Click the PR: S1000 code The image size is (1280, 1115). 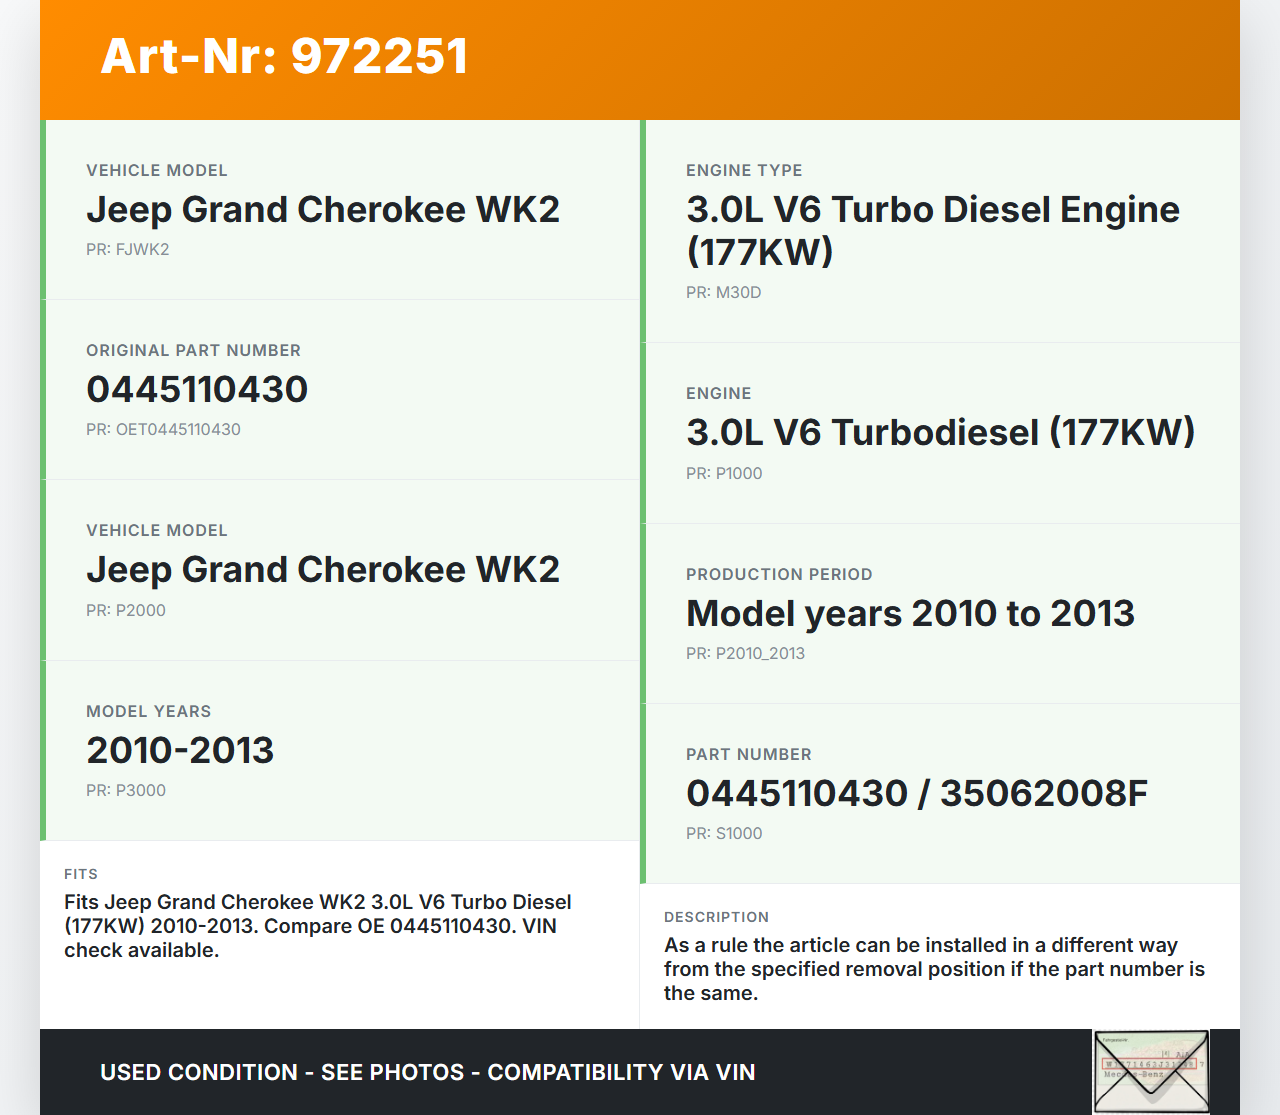pos(724,834)
